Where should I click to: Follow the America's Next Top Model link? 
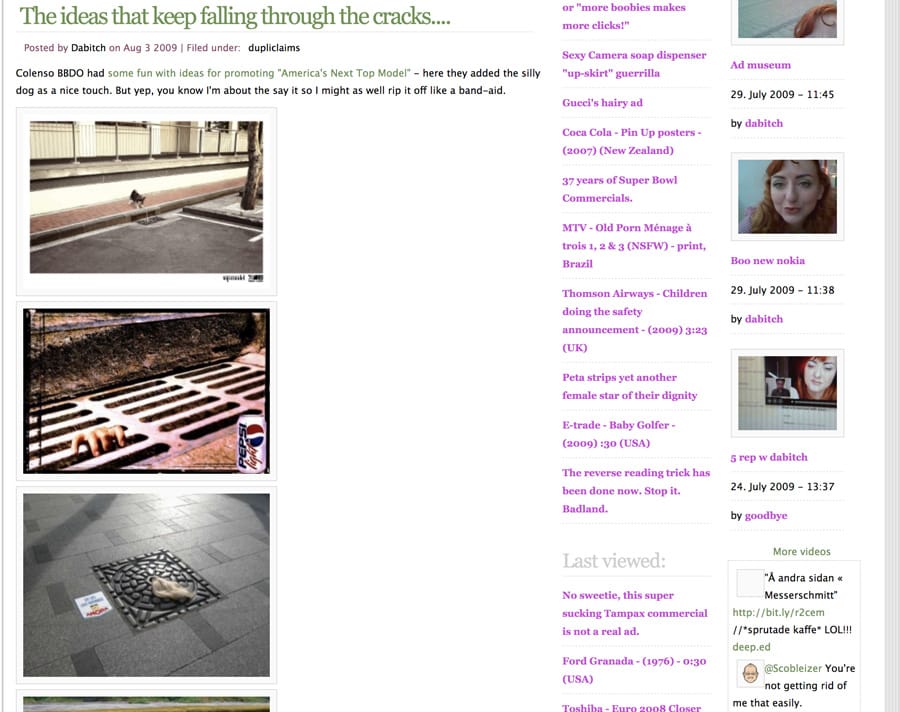259,73
